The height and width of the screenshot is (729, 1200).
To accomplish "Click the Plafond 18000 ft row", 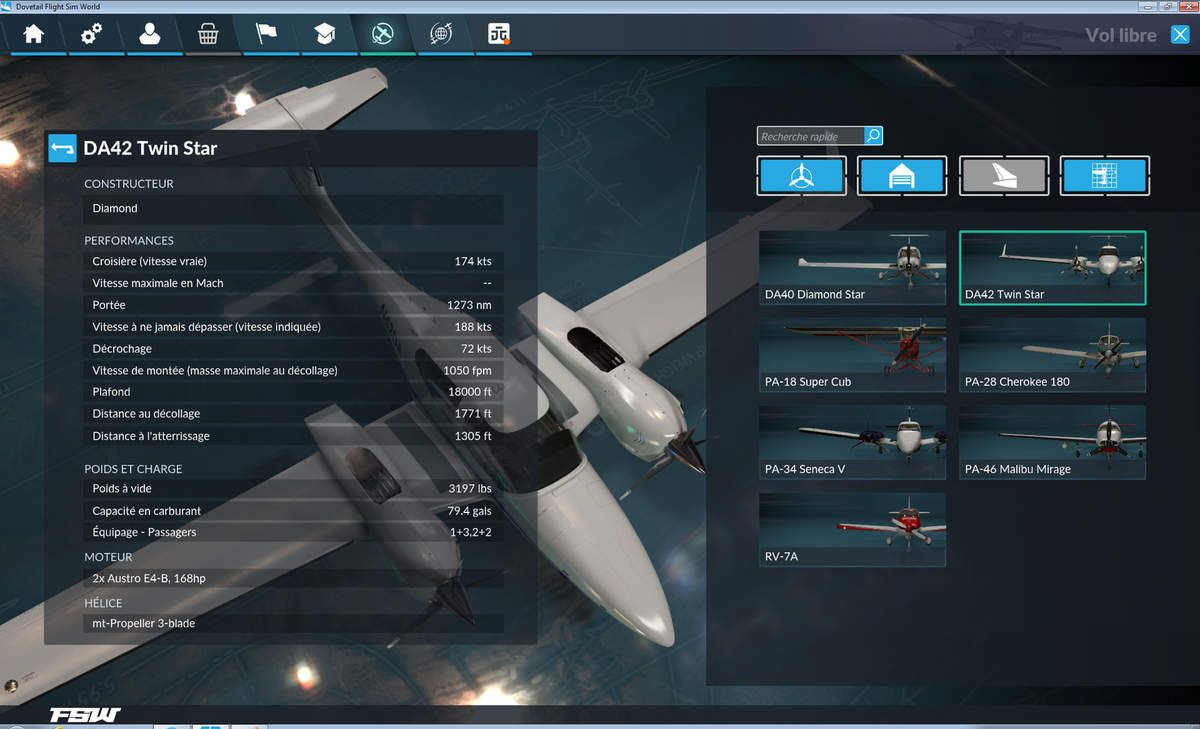I will click(x=293, y=392).
